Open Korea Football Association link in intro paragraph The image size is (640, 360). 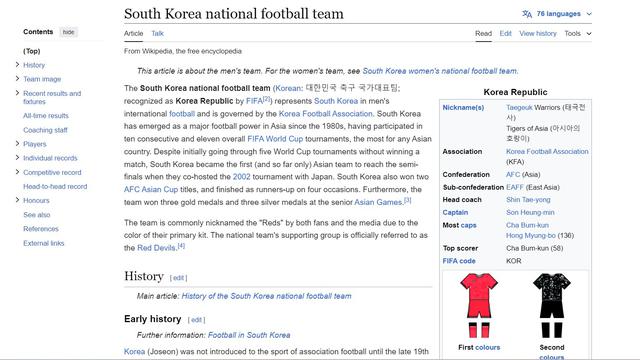click(x=326, y=113)
